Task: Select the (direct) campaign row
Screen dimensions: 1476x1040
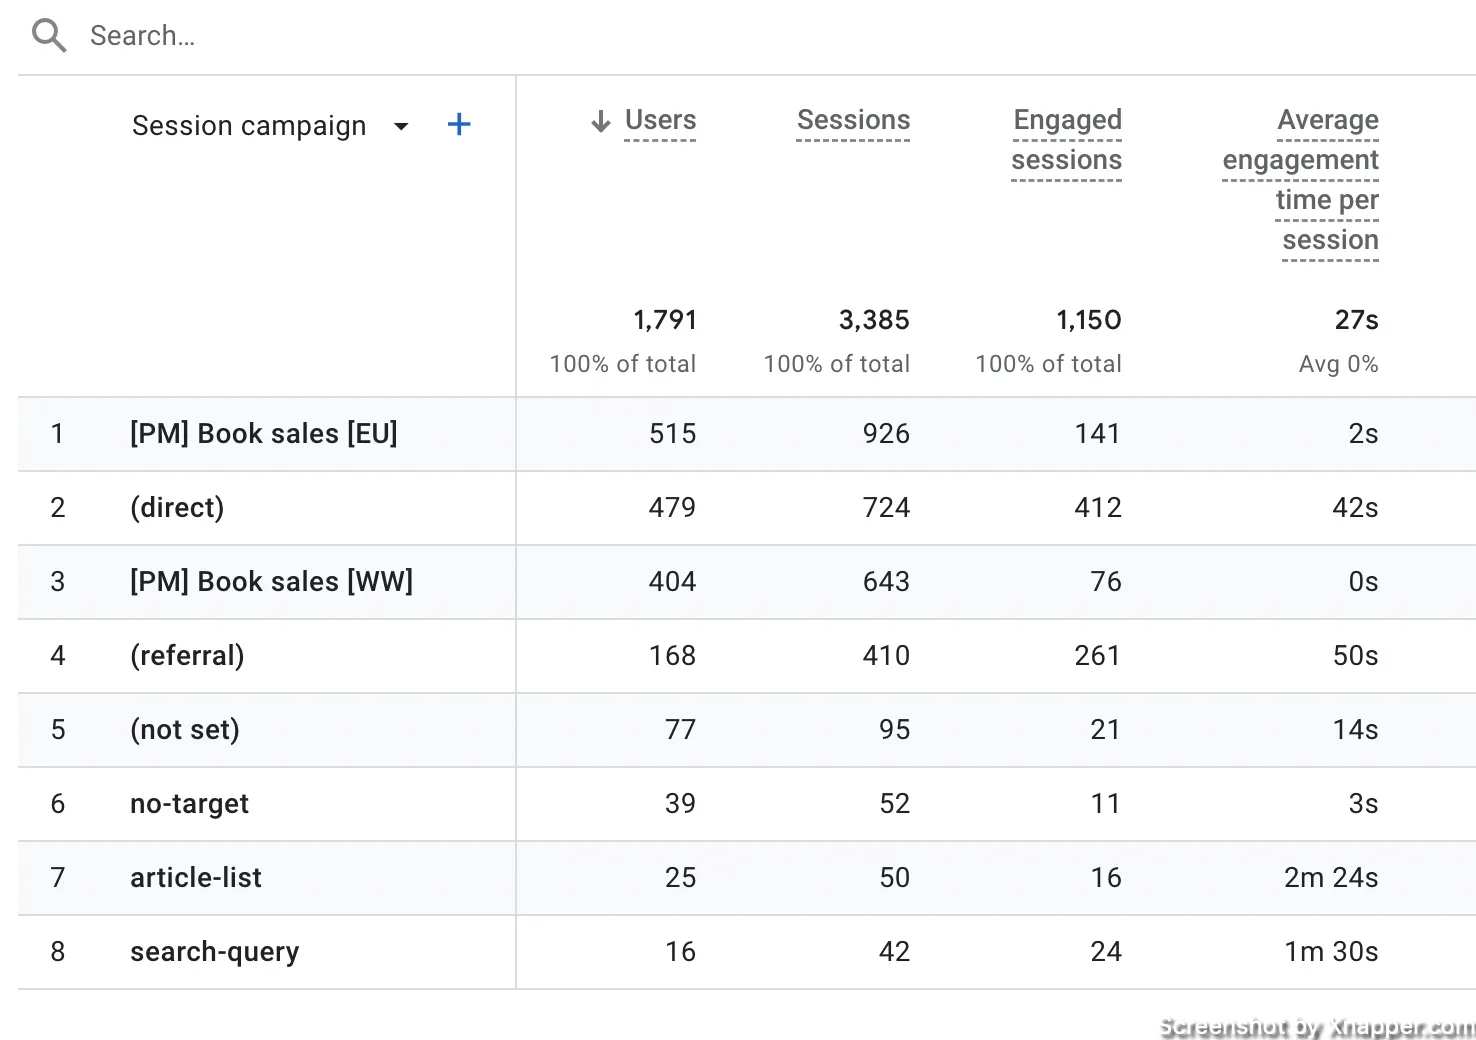Action: 177,508
